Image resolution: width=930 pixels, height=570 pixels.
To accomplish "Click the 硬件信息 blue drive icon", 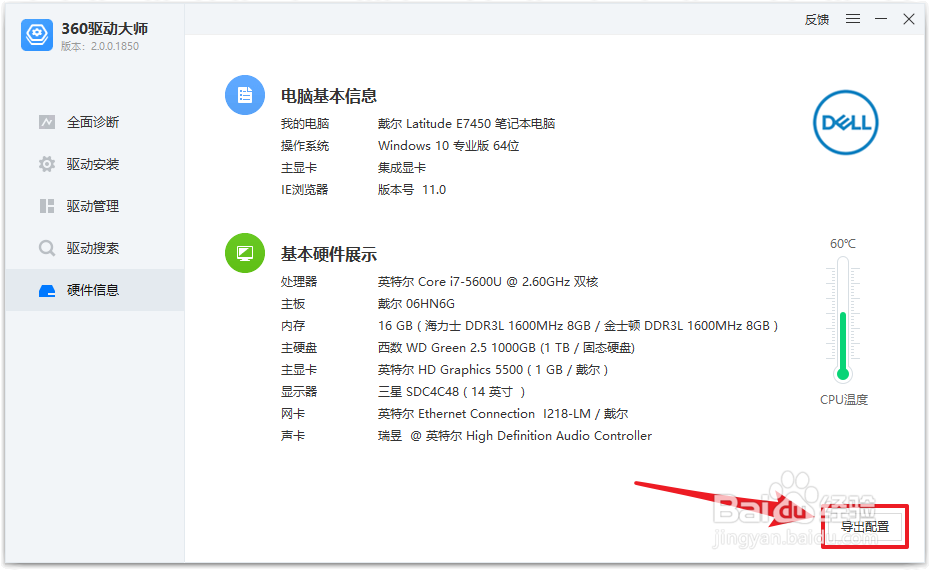I will click(x=47, y=290).
